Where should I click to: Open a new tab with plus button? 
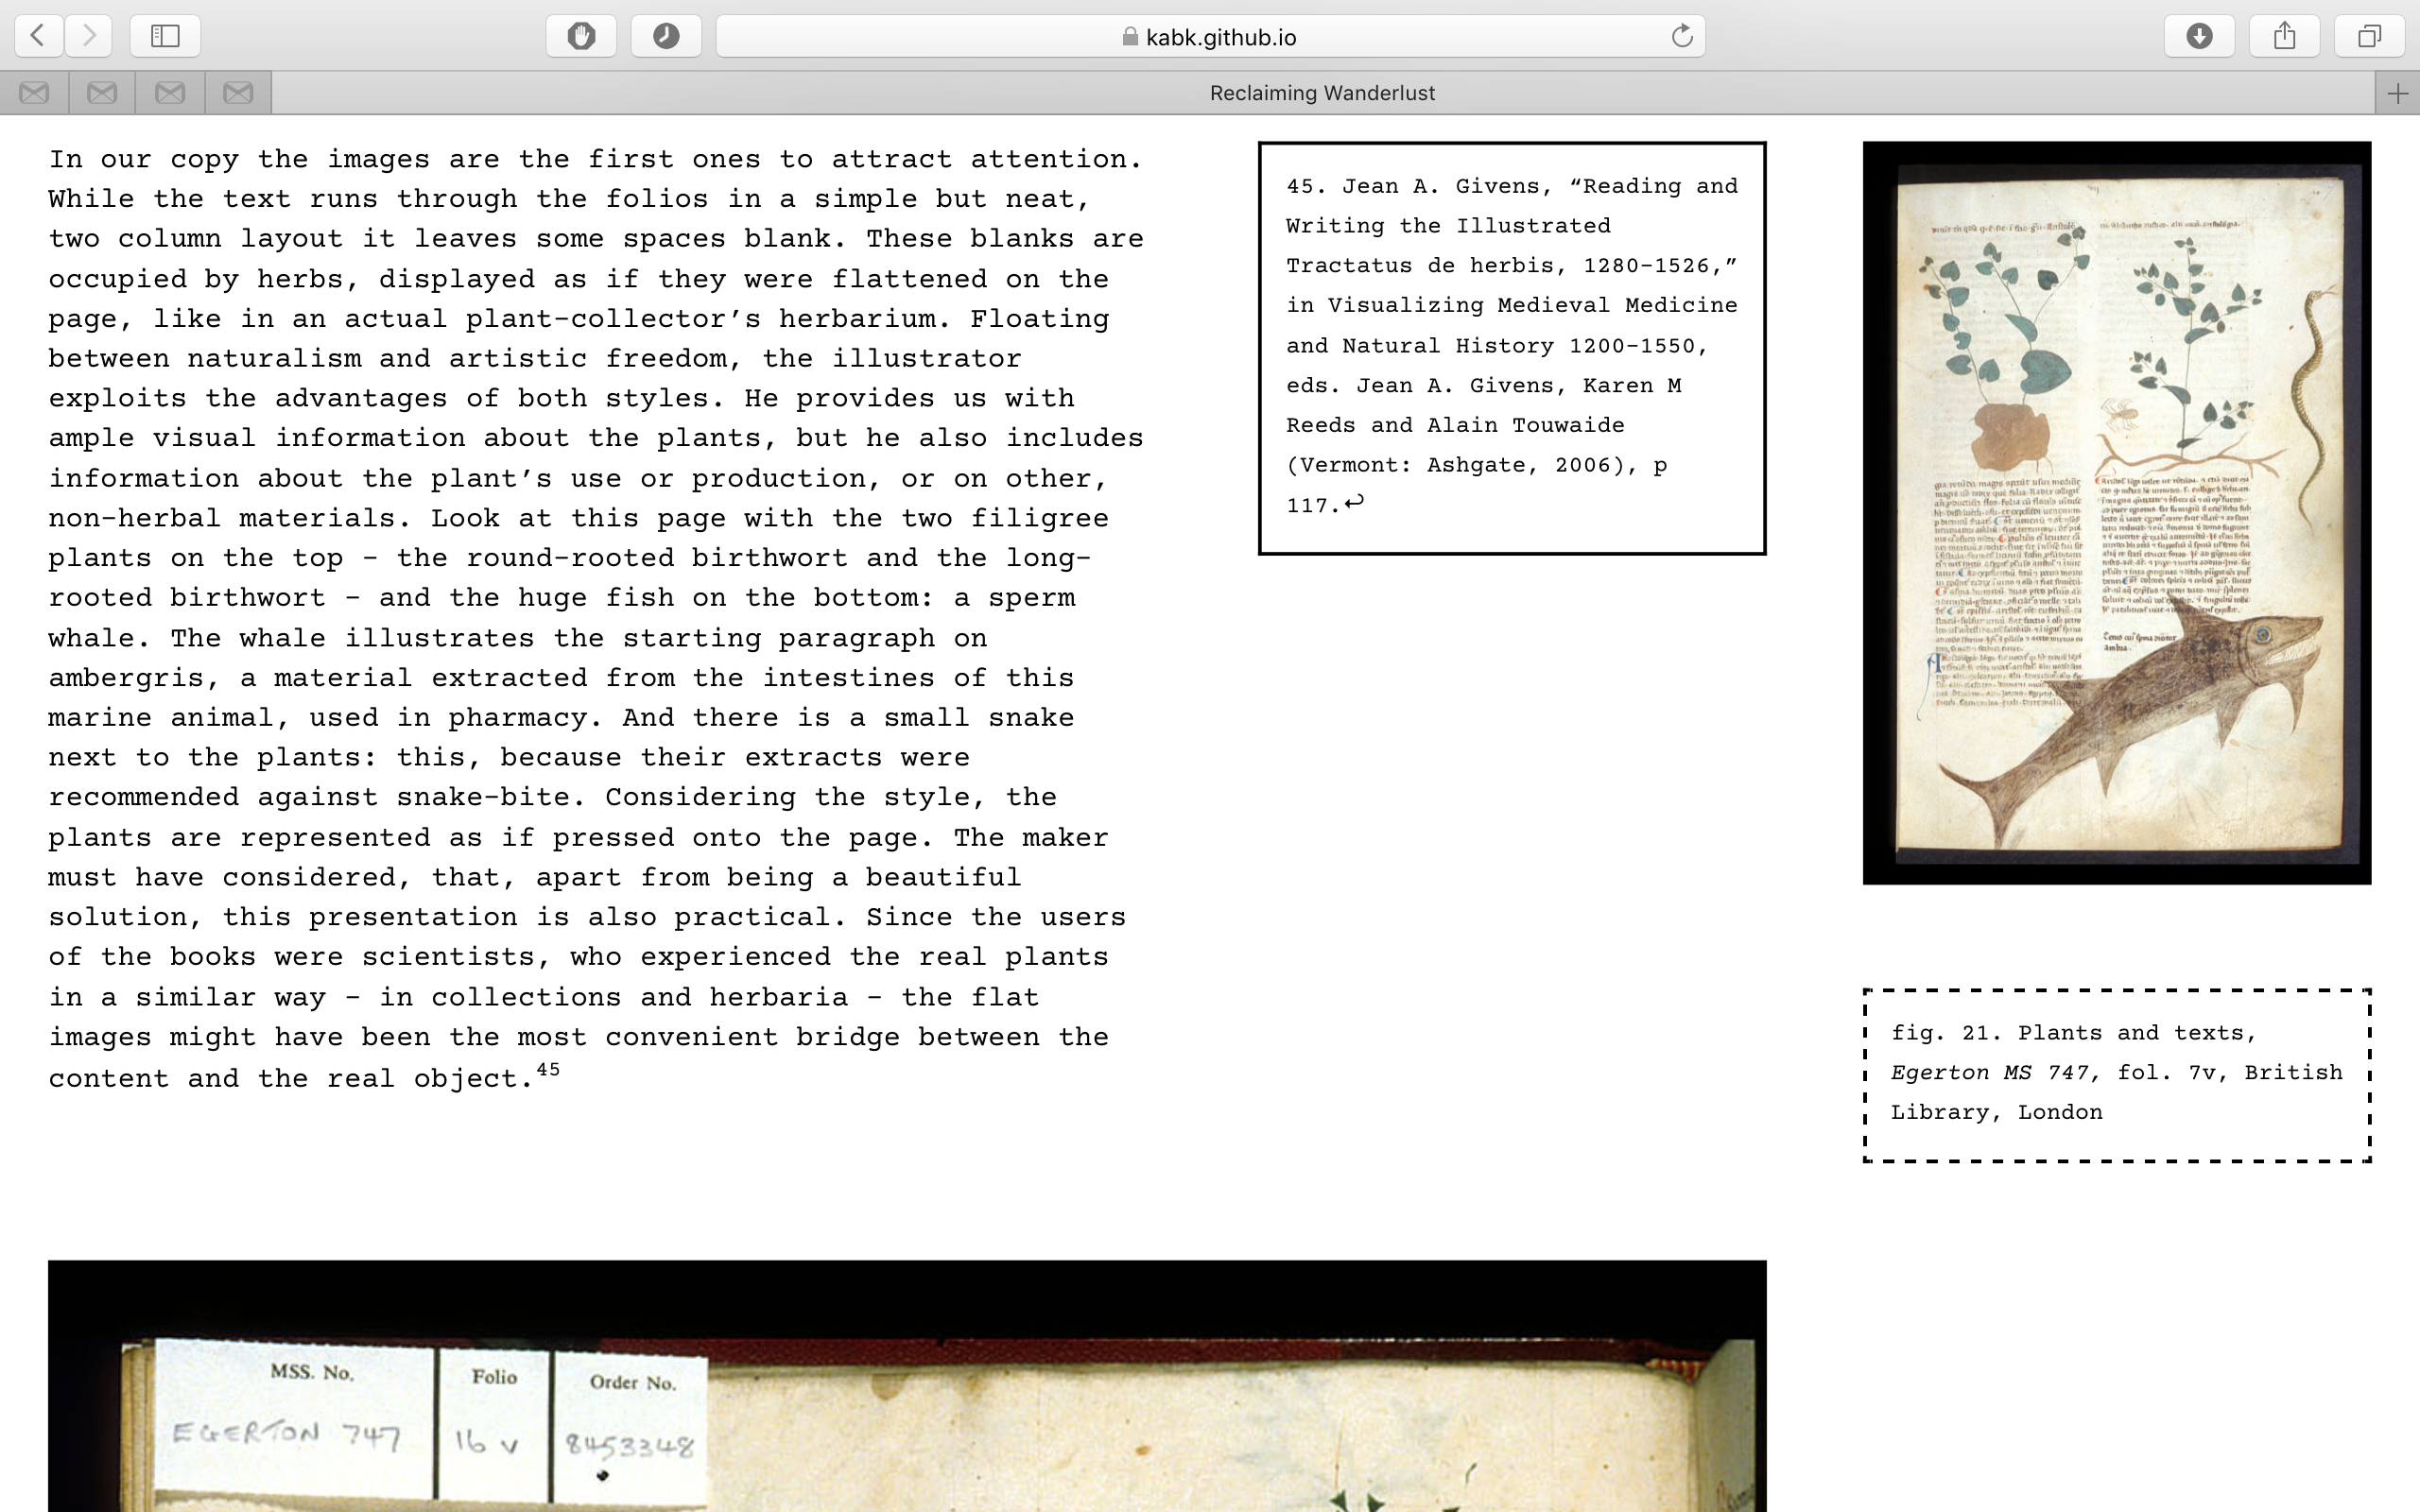2397,93
